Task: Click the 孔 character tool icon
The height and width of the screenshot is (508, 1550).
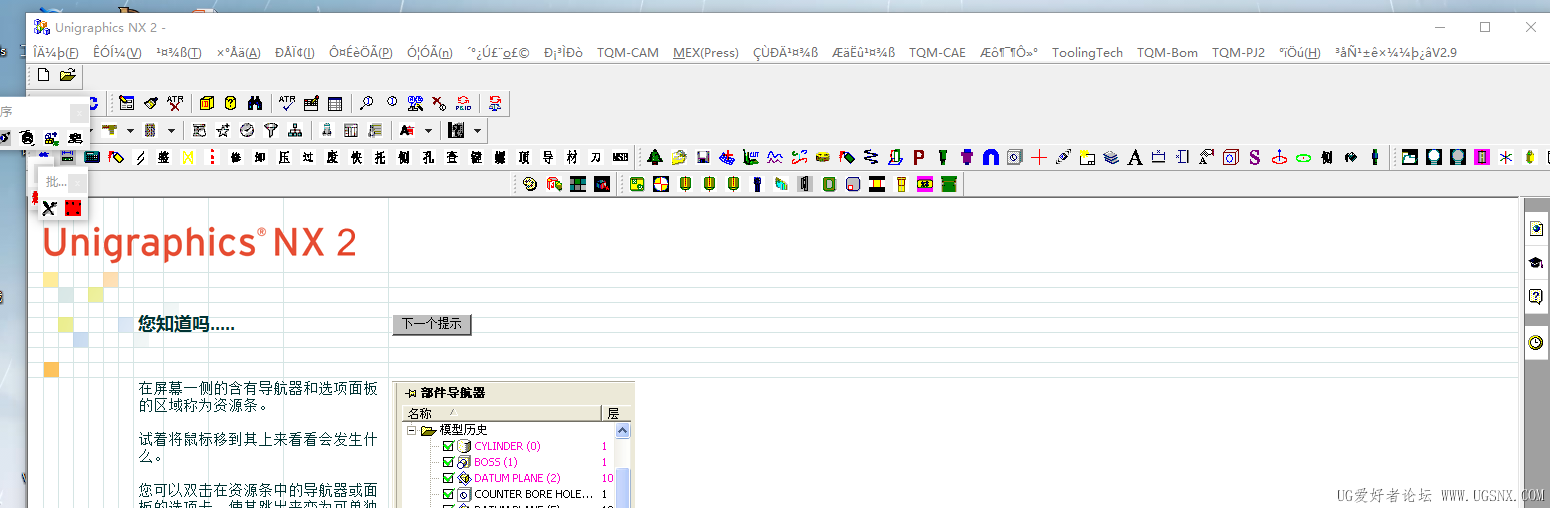Action: [428, 157]
